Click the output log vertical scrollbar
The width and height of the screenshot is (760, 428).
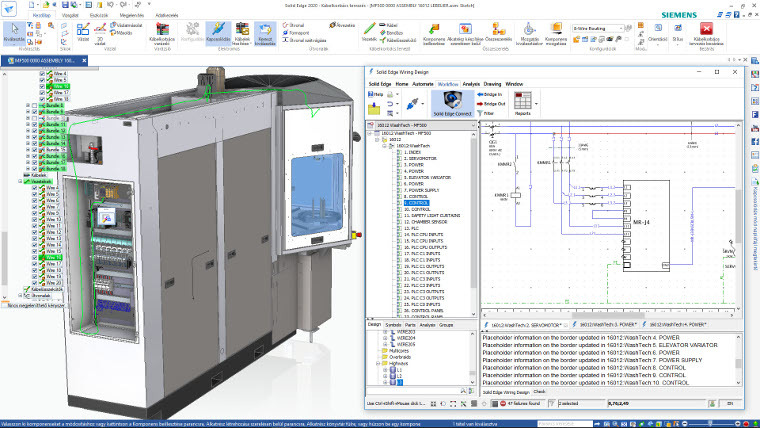point(739,363)
